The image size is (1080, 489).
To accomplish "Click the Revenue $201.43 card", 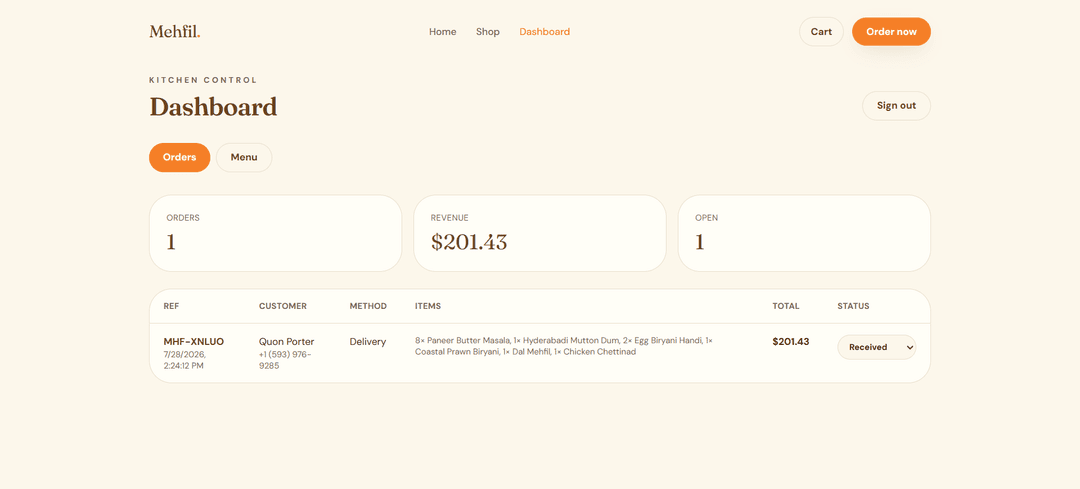I will (x=540, y=233).
